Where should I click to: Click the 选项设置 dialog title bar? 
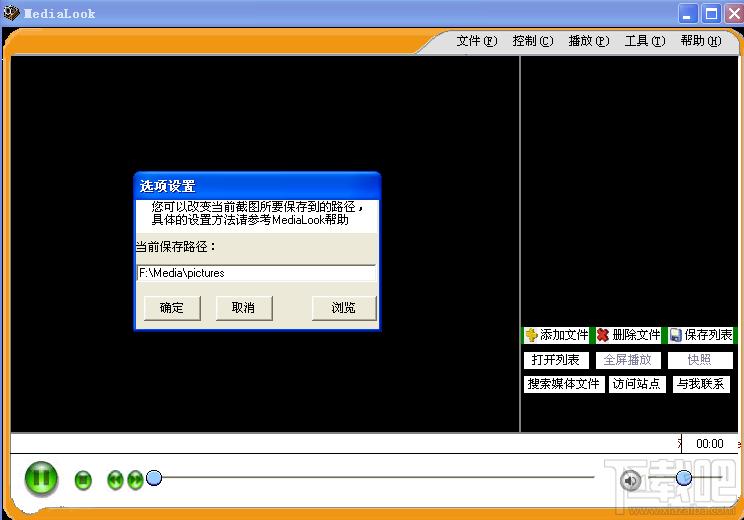coord(257,186)
